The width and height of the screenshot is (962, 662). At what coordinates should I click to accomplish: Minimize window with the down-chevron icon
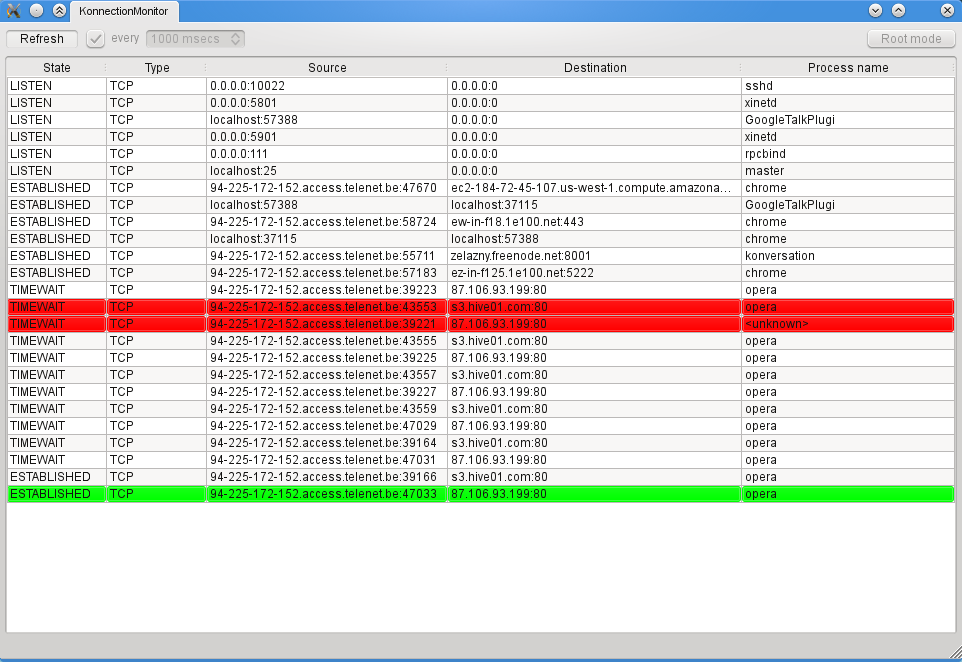[x=875, y=10]
